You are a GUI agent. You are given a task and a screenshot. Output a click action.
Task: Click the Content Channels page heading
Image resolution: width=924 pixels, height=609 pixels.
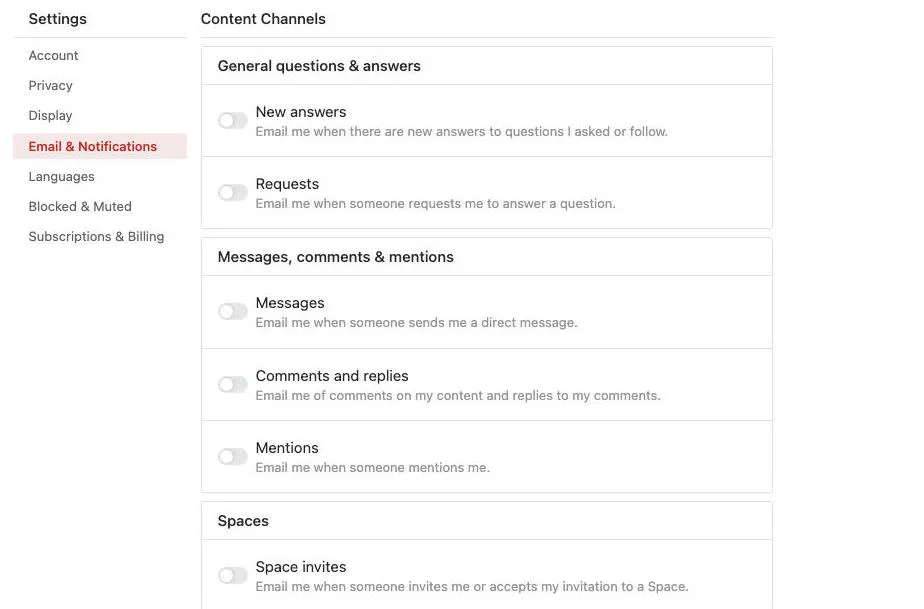(263, 19)
